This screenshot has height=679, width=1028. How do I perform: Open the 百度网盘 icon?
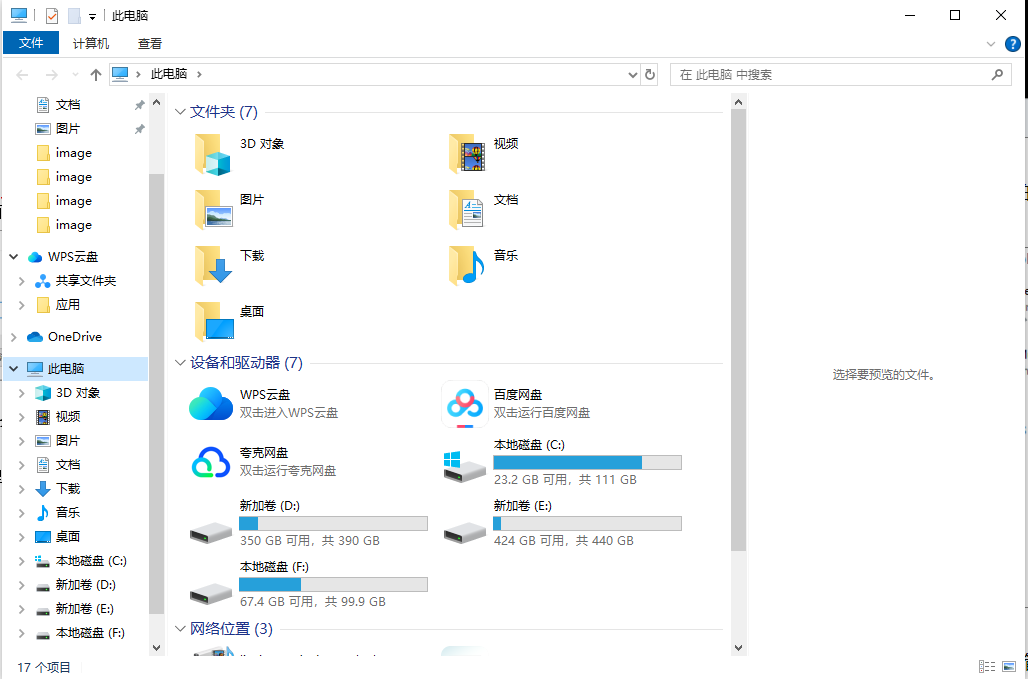coord(465,404)
